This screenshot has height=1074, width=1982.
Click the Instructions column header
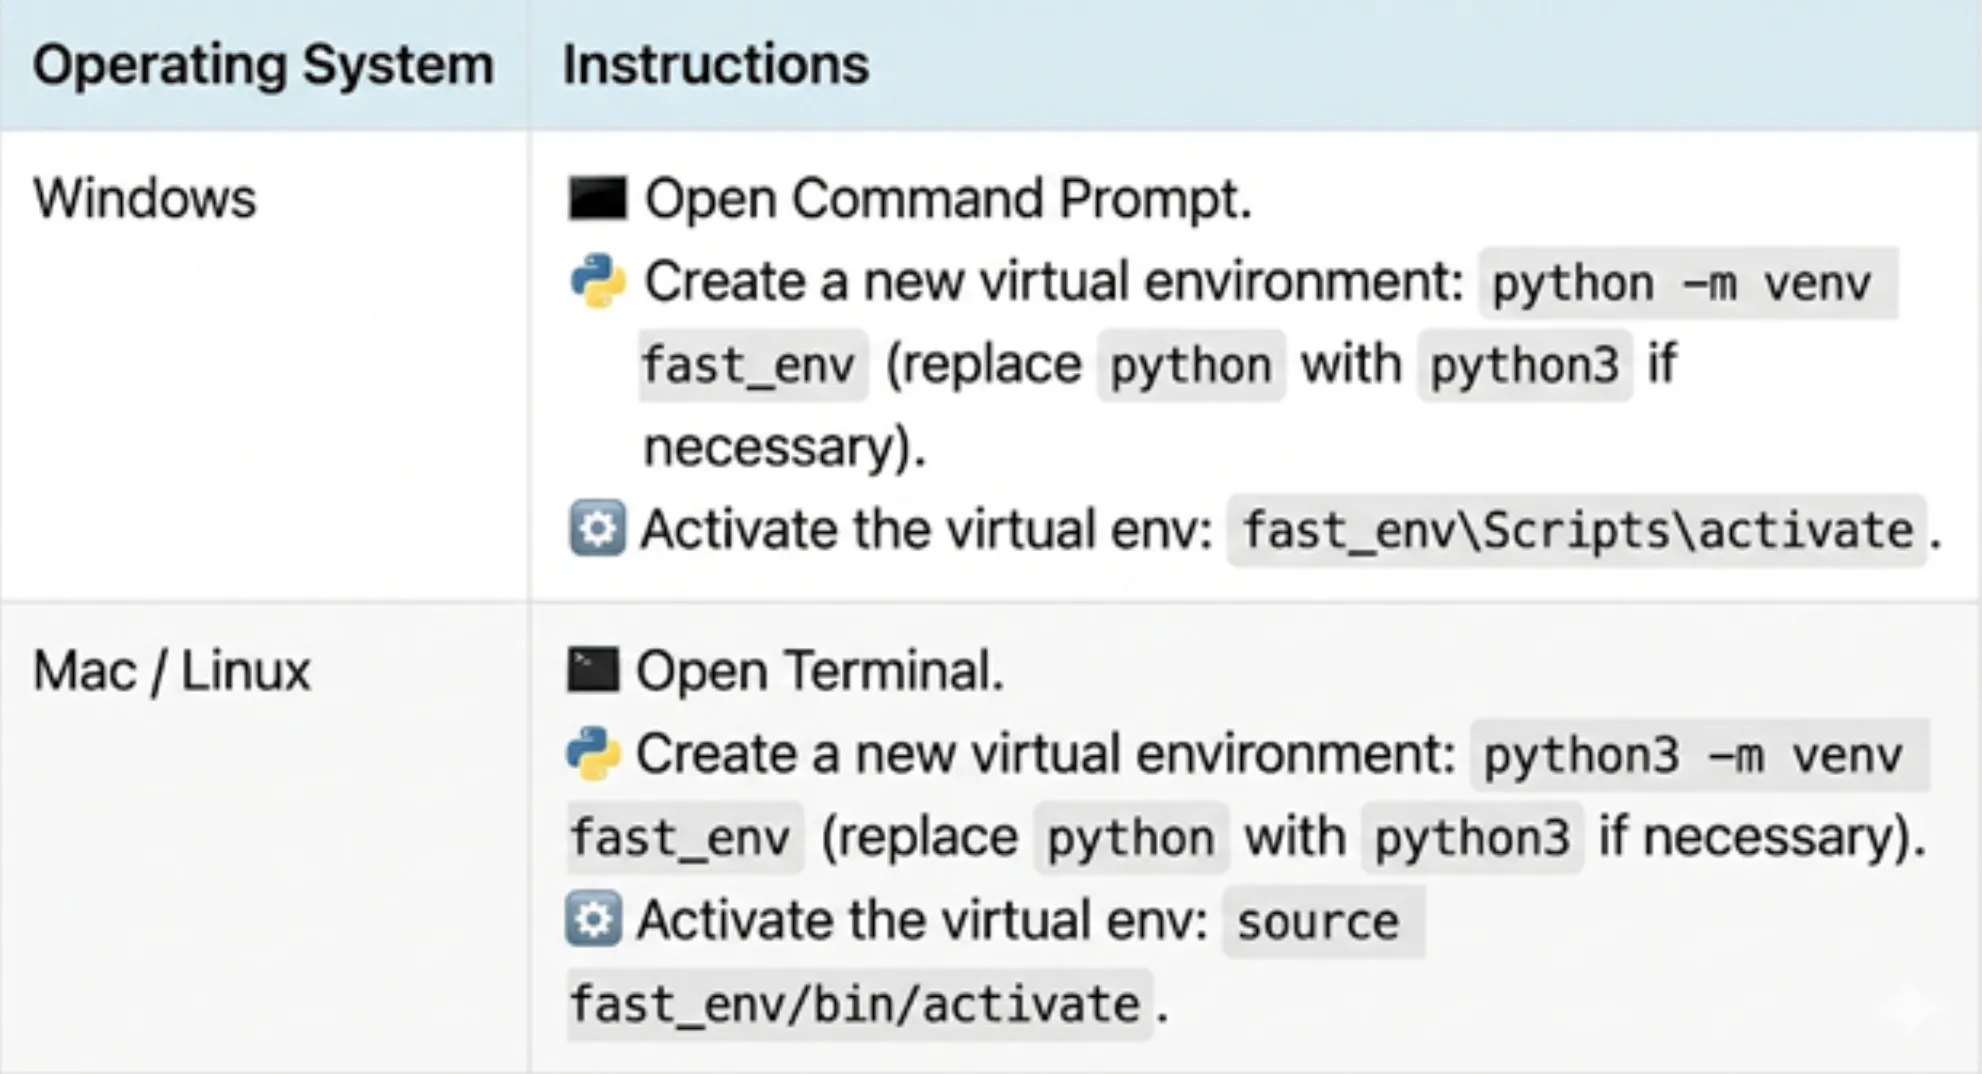click(715, 66)
